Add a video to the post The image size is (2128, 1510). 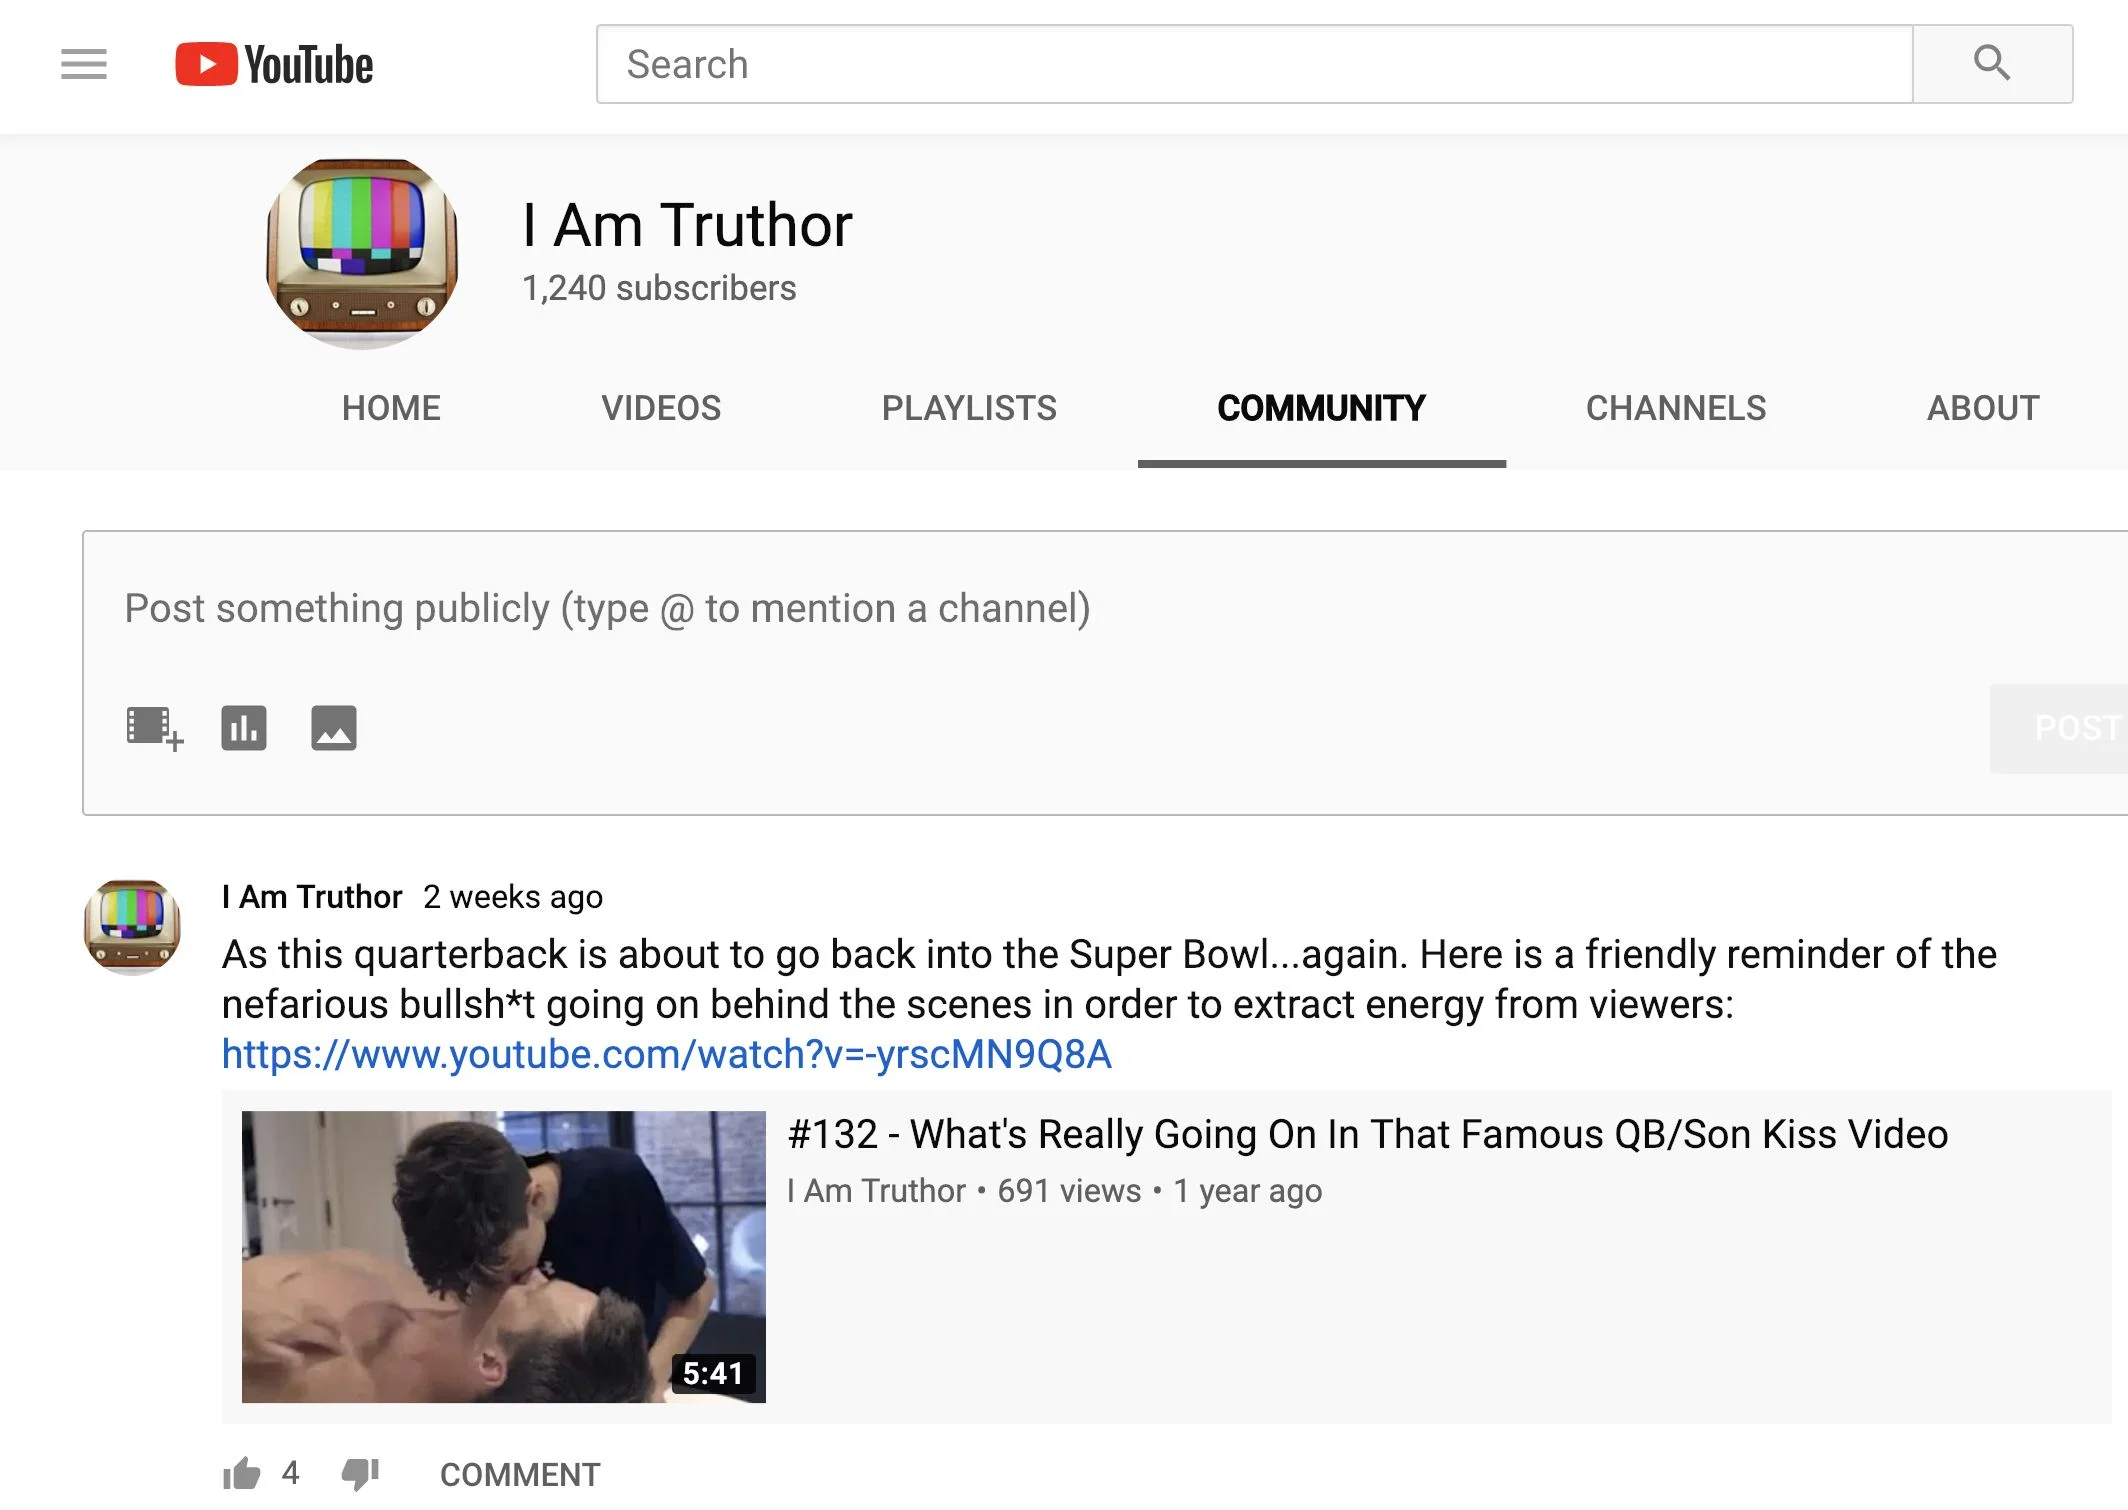154,728
